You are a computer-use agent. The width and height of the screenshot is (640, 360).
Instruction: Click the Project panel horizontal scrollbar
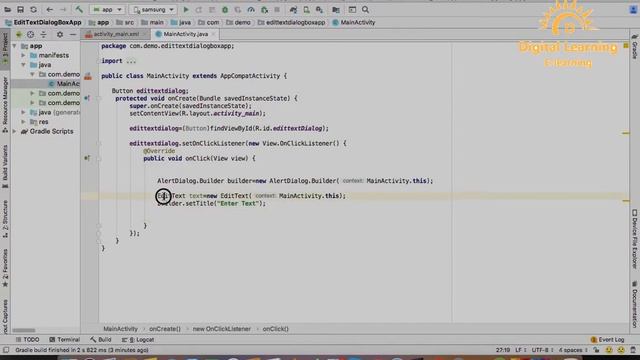click(24, 330)
